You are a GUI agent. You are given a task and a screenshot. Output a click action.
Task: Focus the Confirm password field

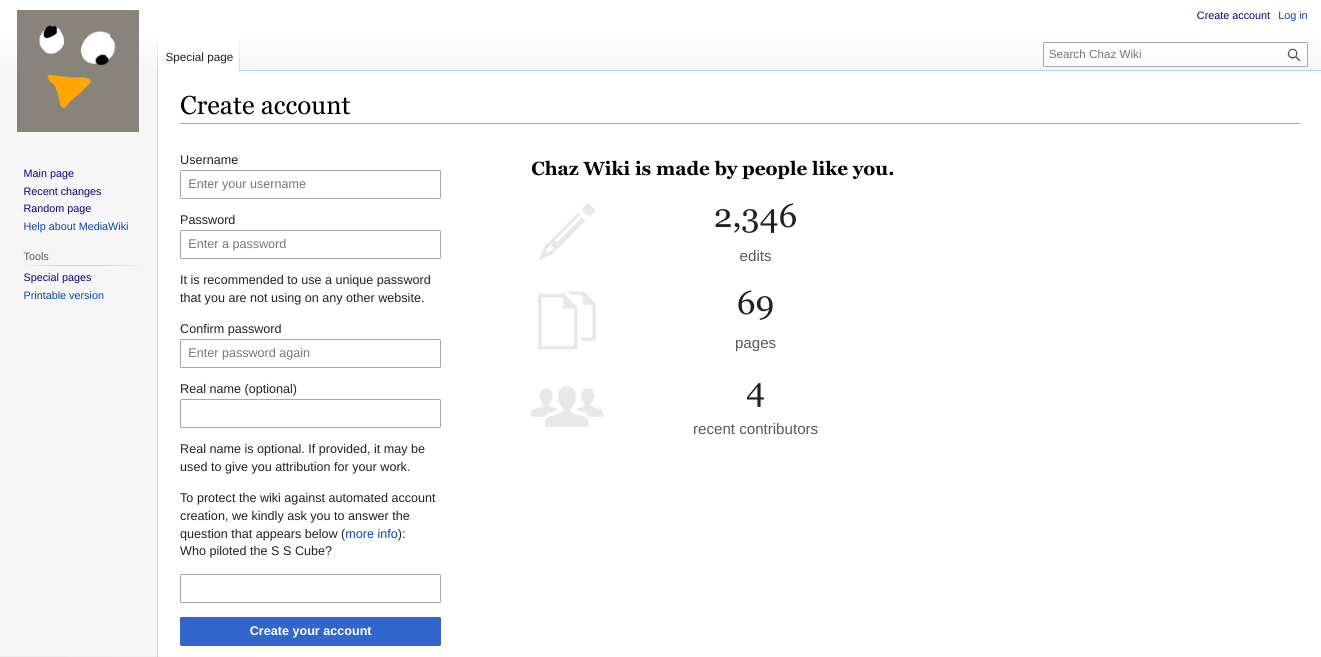pos(310,353)
